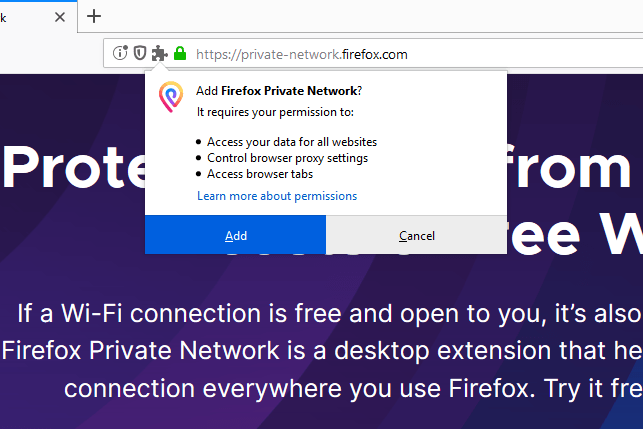Open a new tab with plus button
This screenshot has height=429, width=643.
tap(94, 16)
